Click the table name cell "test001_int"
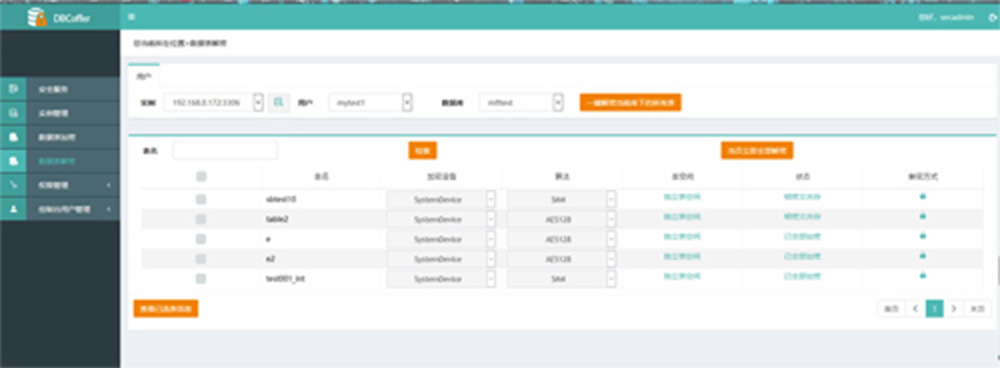The image size is (1000, 368). coord(284,279)
